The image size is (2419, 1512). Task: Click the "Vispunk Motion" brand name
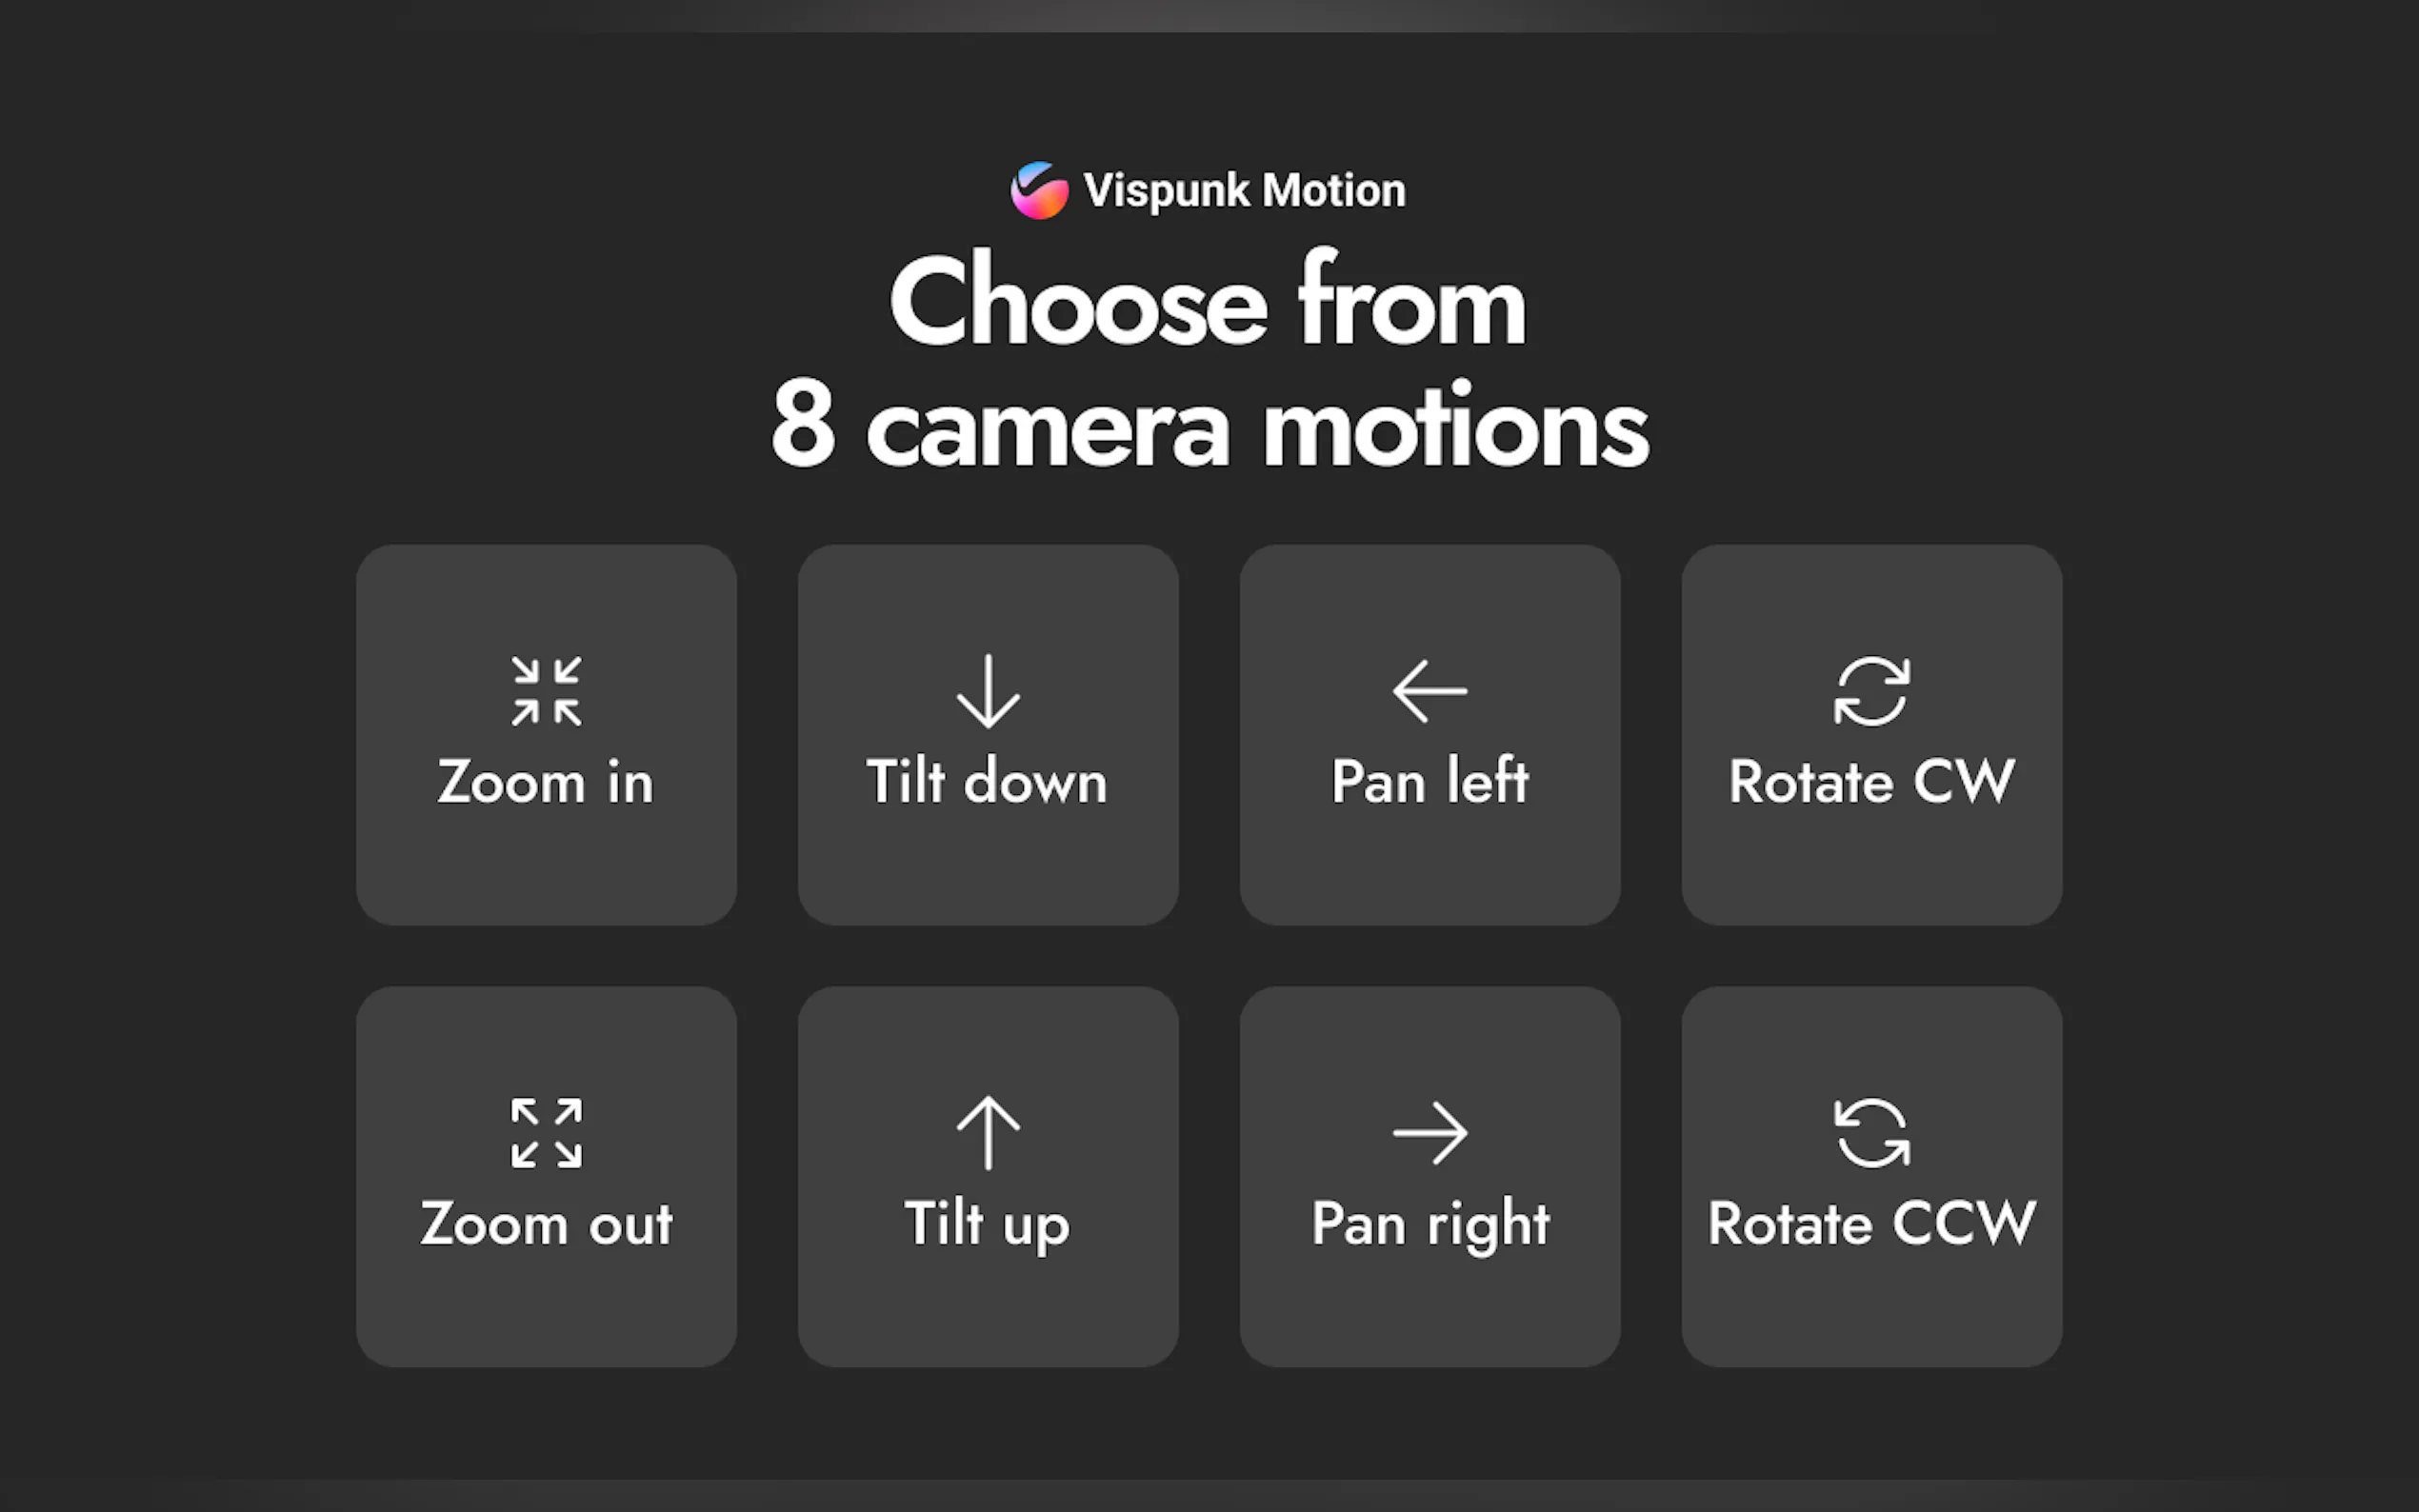(1244, 191)
